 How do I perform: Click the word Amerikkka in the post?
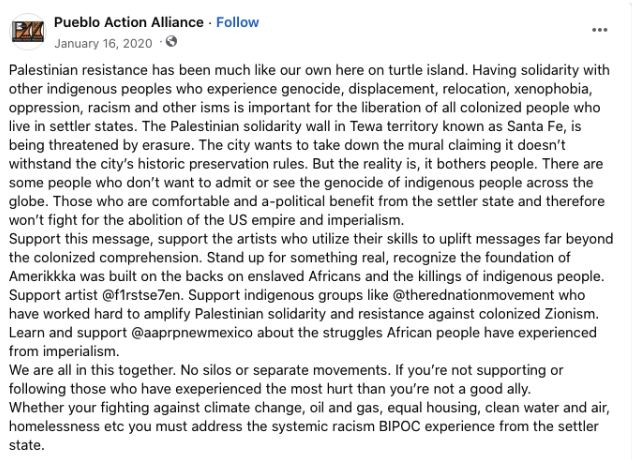tap(42, 276)
